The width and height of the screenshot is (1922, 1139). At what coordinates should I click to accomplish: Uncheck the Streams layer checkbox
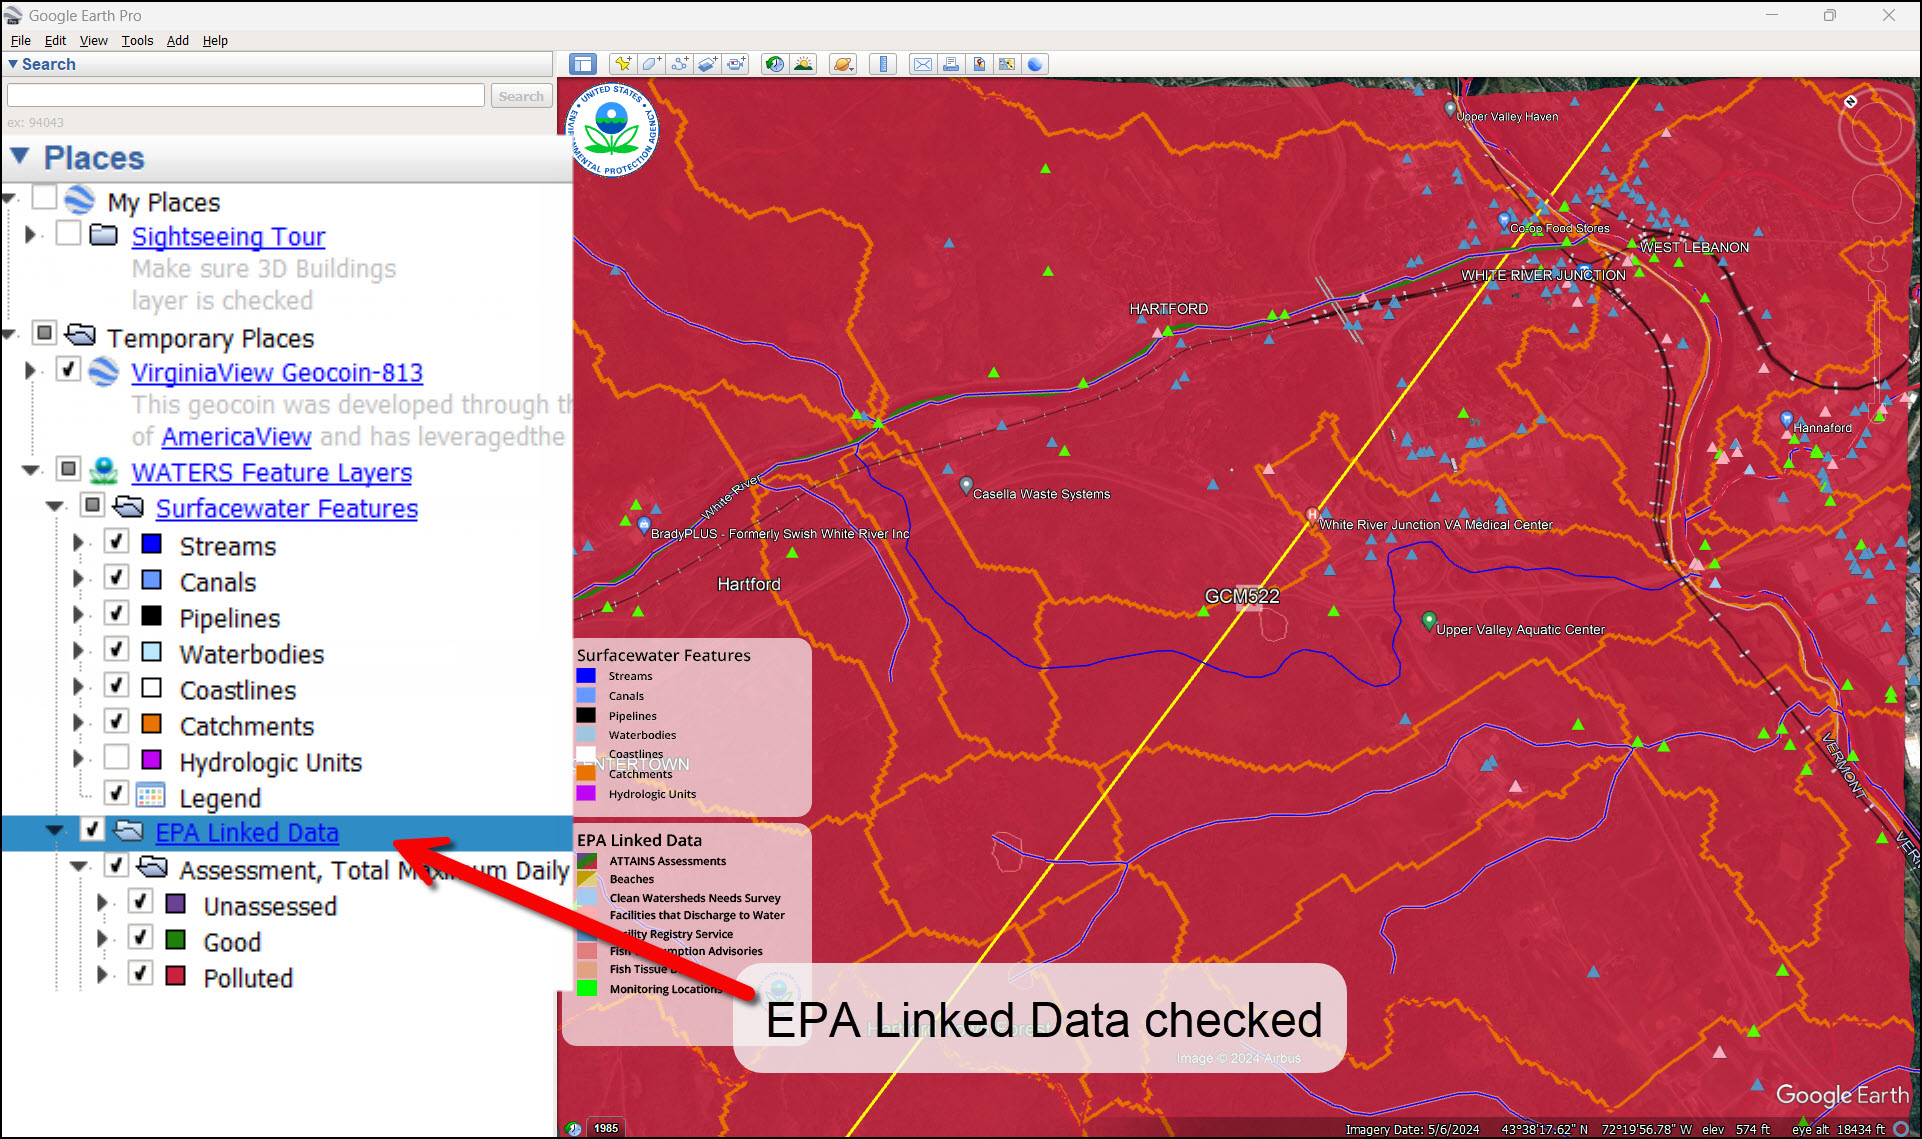click(116, 542)
